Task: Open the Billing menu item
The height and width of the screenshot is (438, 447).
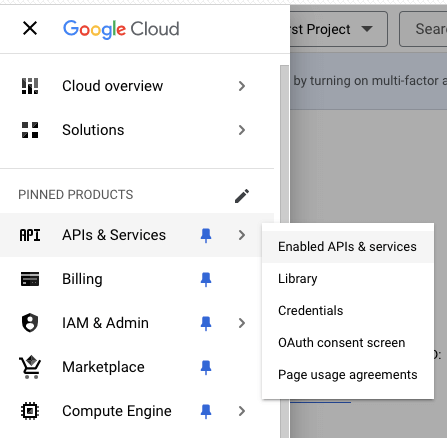Action: [x=137, y=279]
